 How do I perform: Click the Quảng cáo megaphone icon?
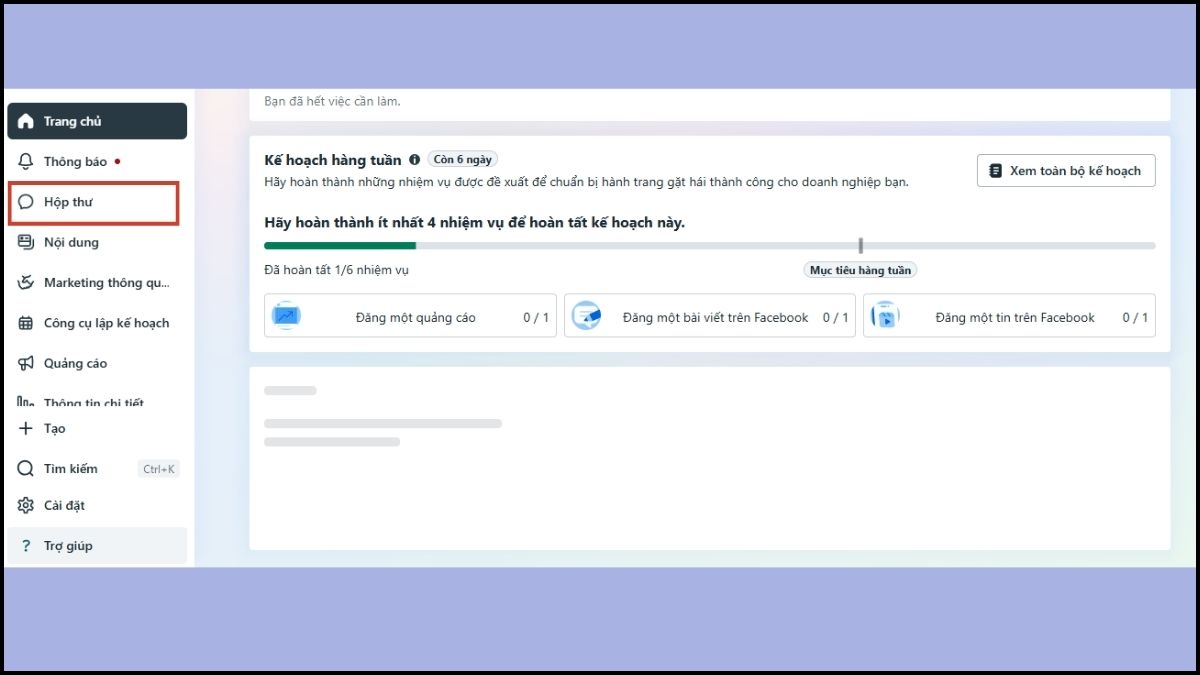(x=26, y=363)
